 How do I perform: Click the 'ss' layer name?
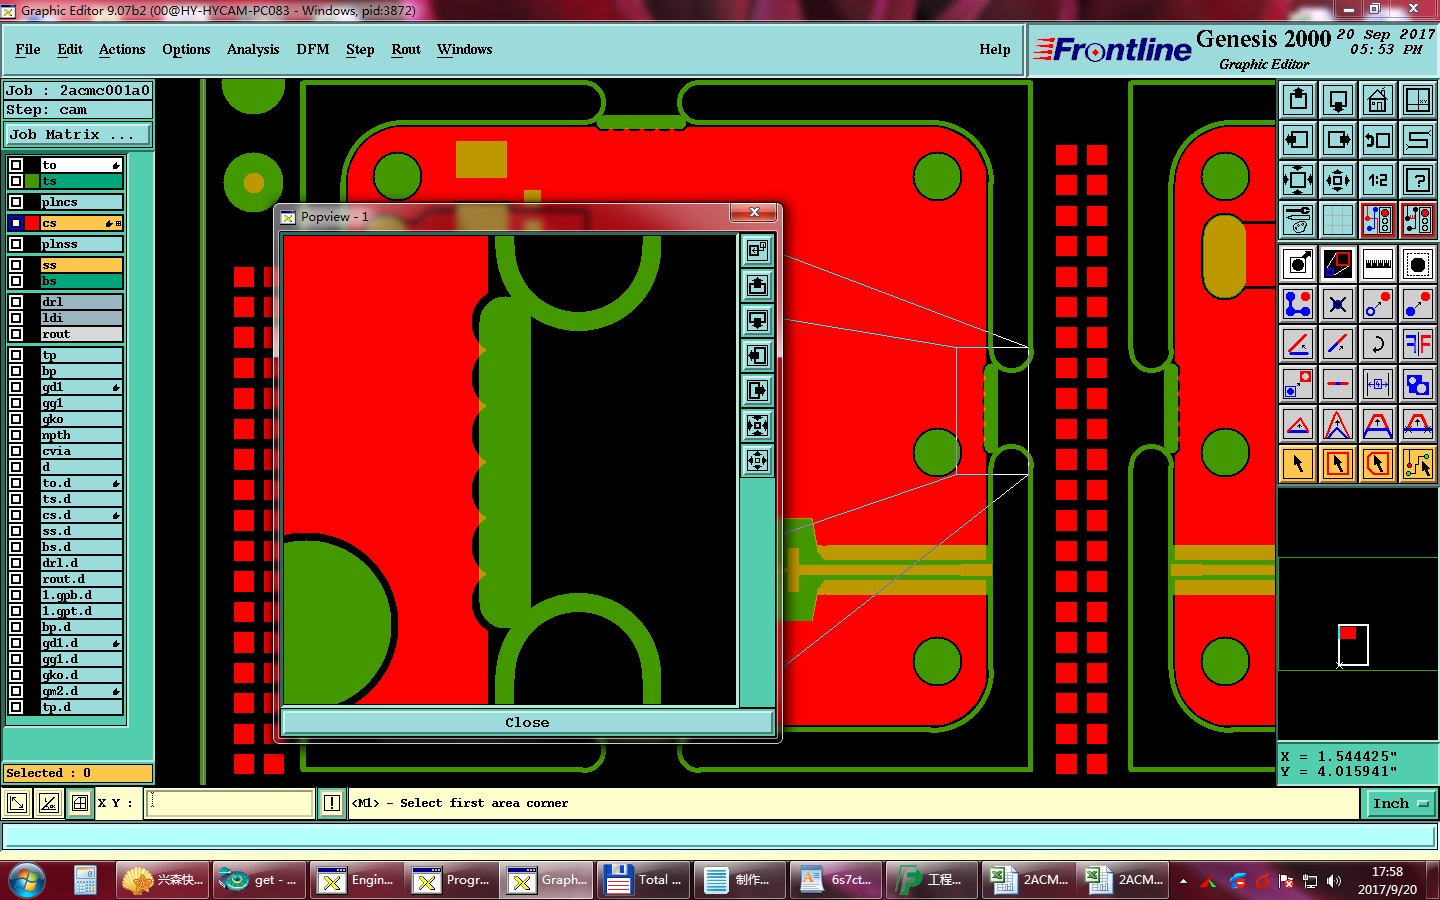82,265
